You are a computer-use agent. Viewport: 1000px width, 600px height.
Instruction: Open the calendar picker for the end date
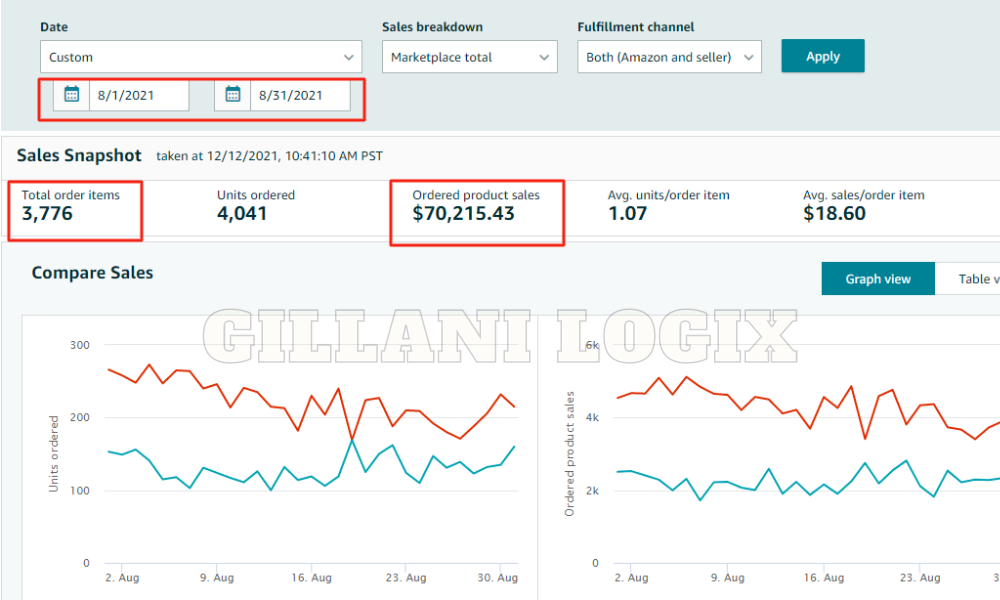point(232,95)
